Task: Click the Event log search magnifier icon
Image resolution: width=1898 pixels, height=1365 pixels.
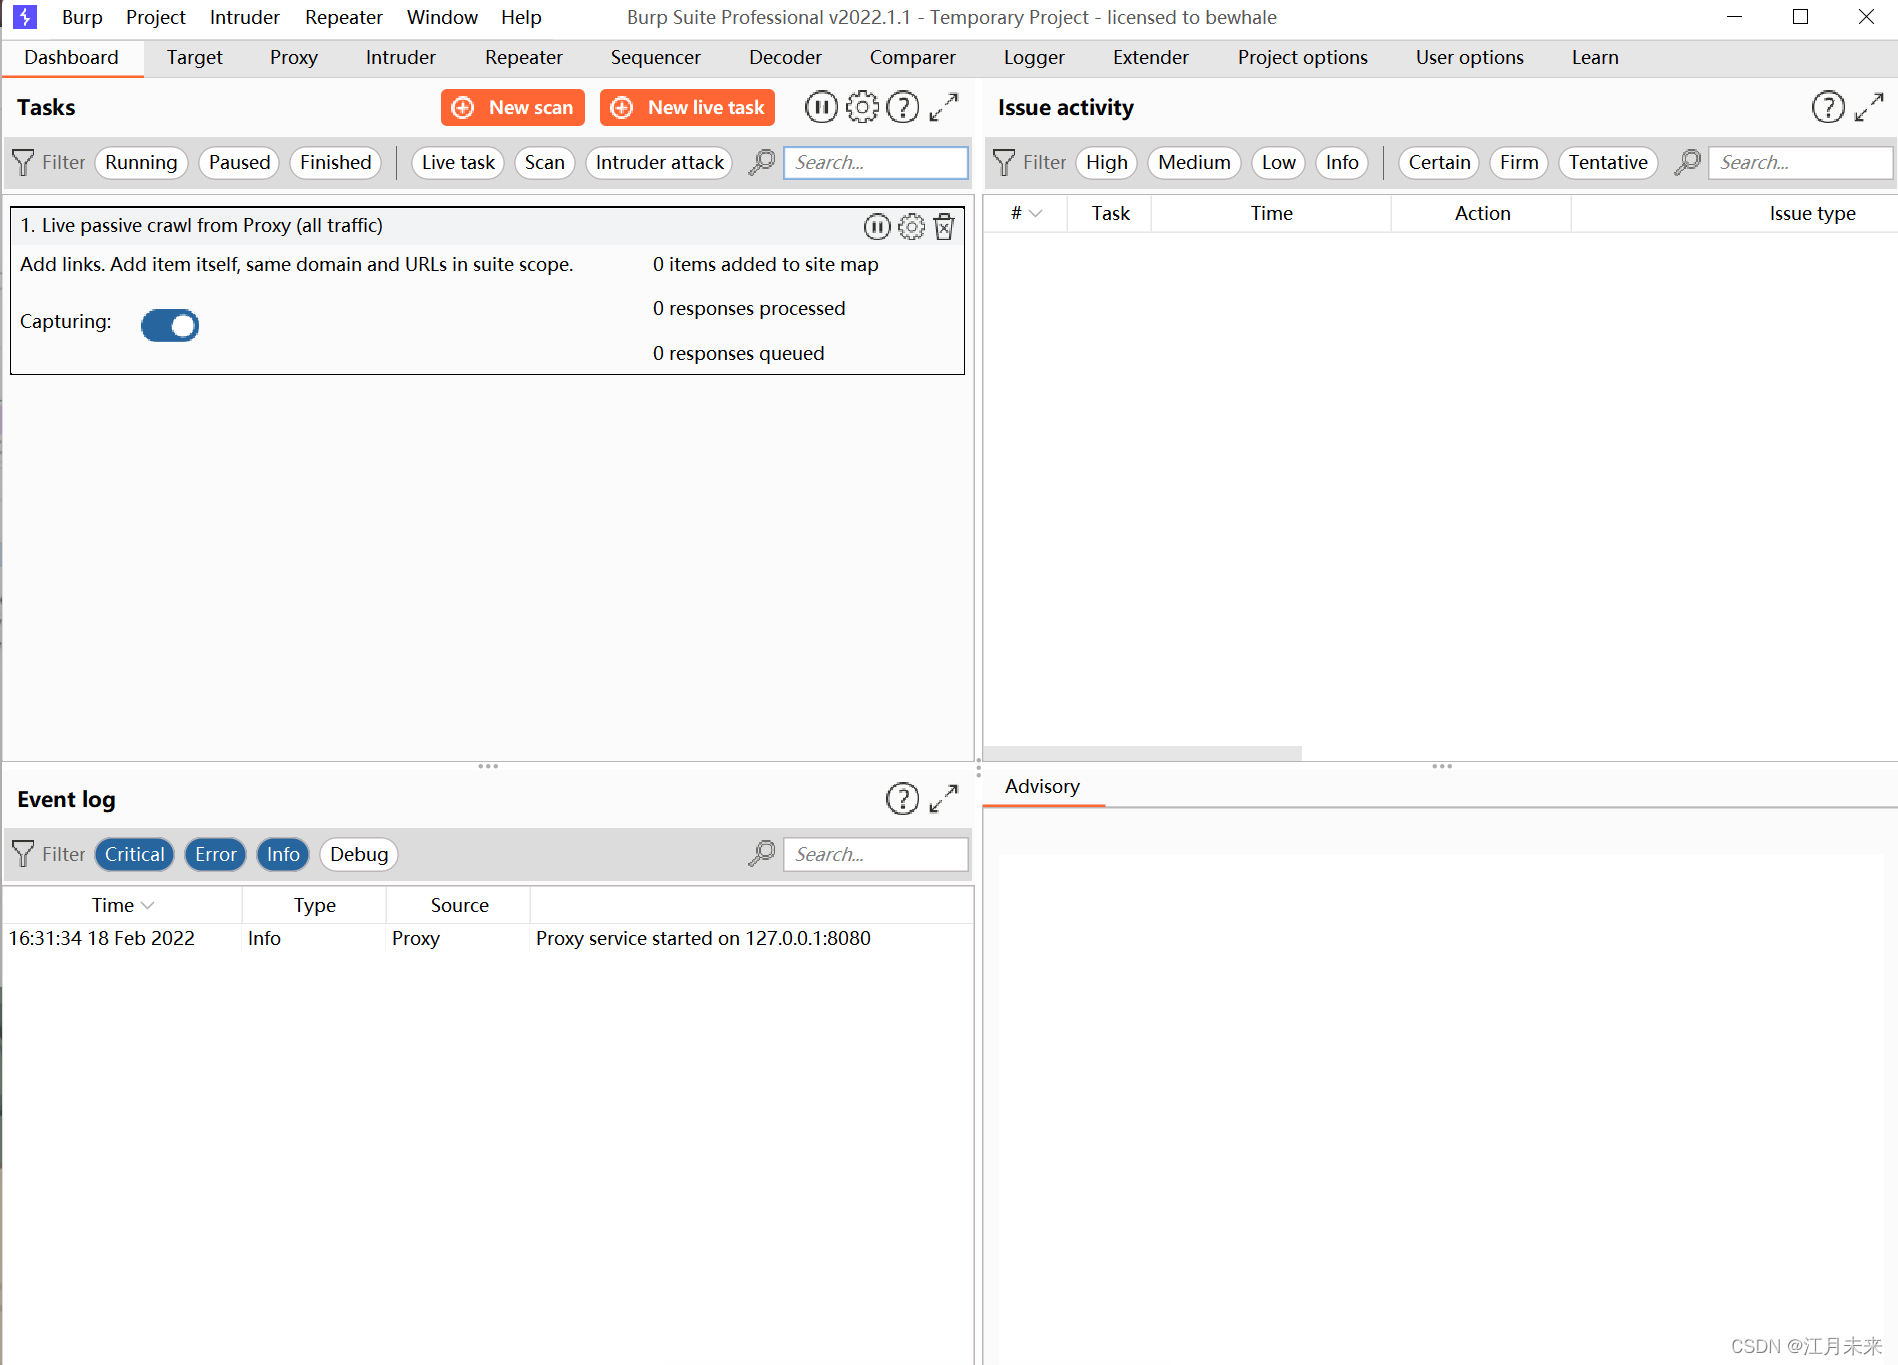Action: (x=762, y=854)
